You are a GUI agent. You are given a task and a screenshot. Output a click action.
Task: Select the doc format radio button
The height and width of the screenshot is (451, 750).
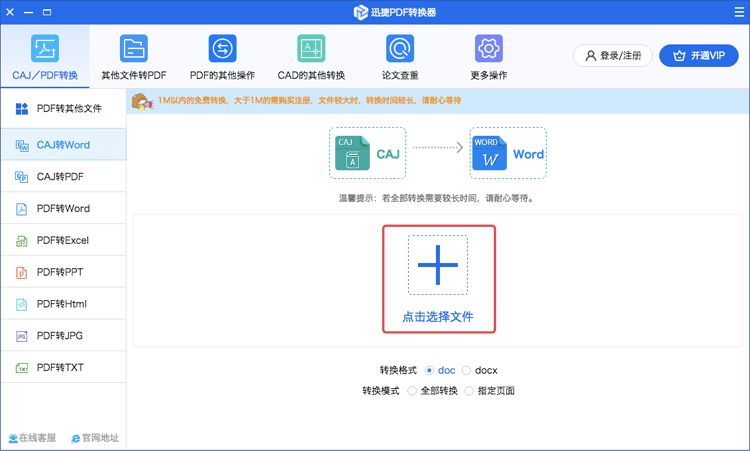429,370
